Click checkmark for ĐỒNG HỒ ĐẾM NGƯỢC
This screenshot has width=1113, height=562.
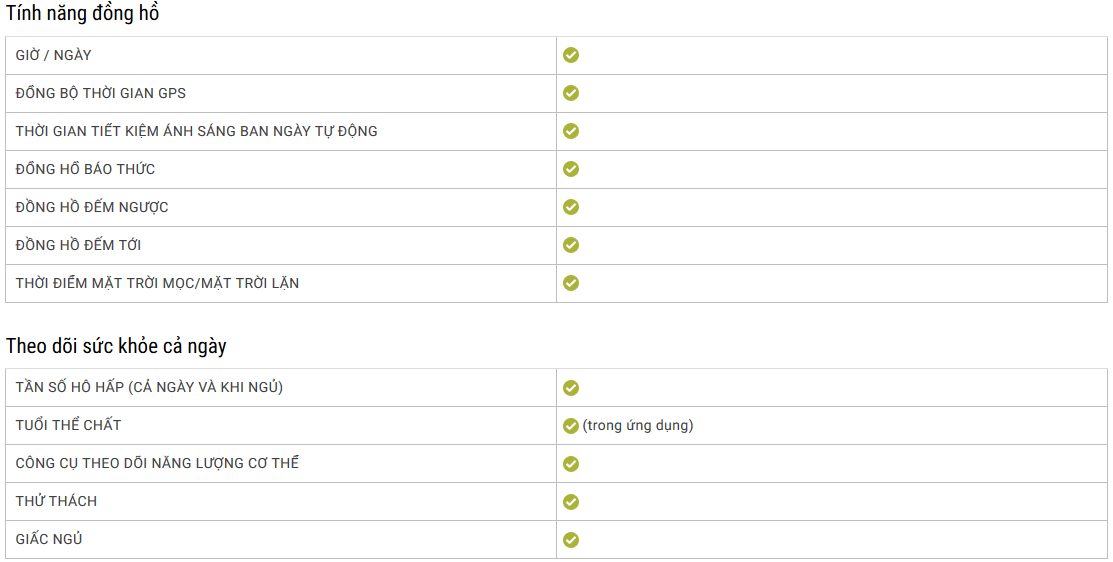[x=571, y=207]
